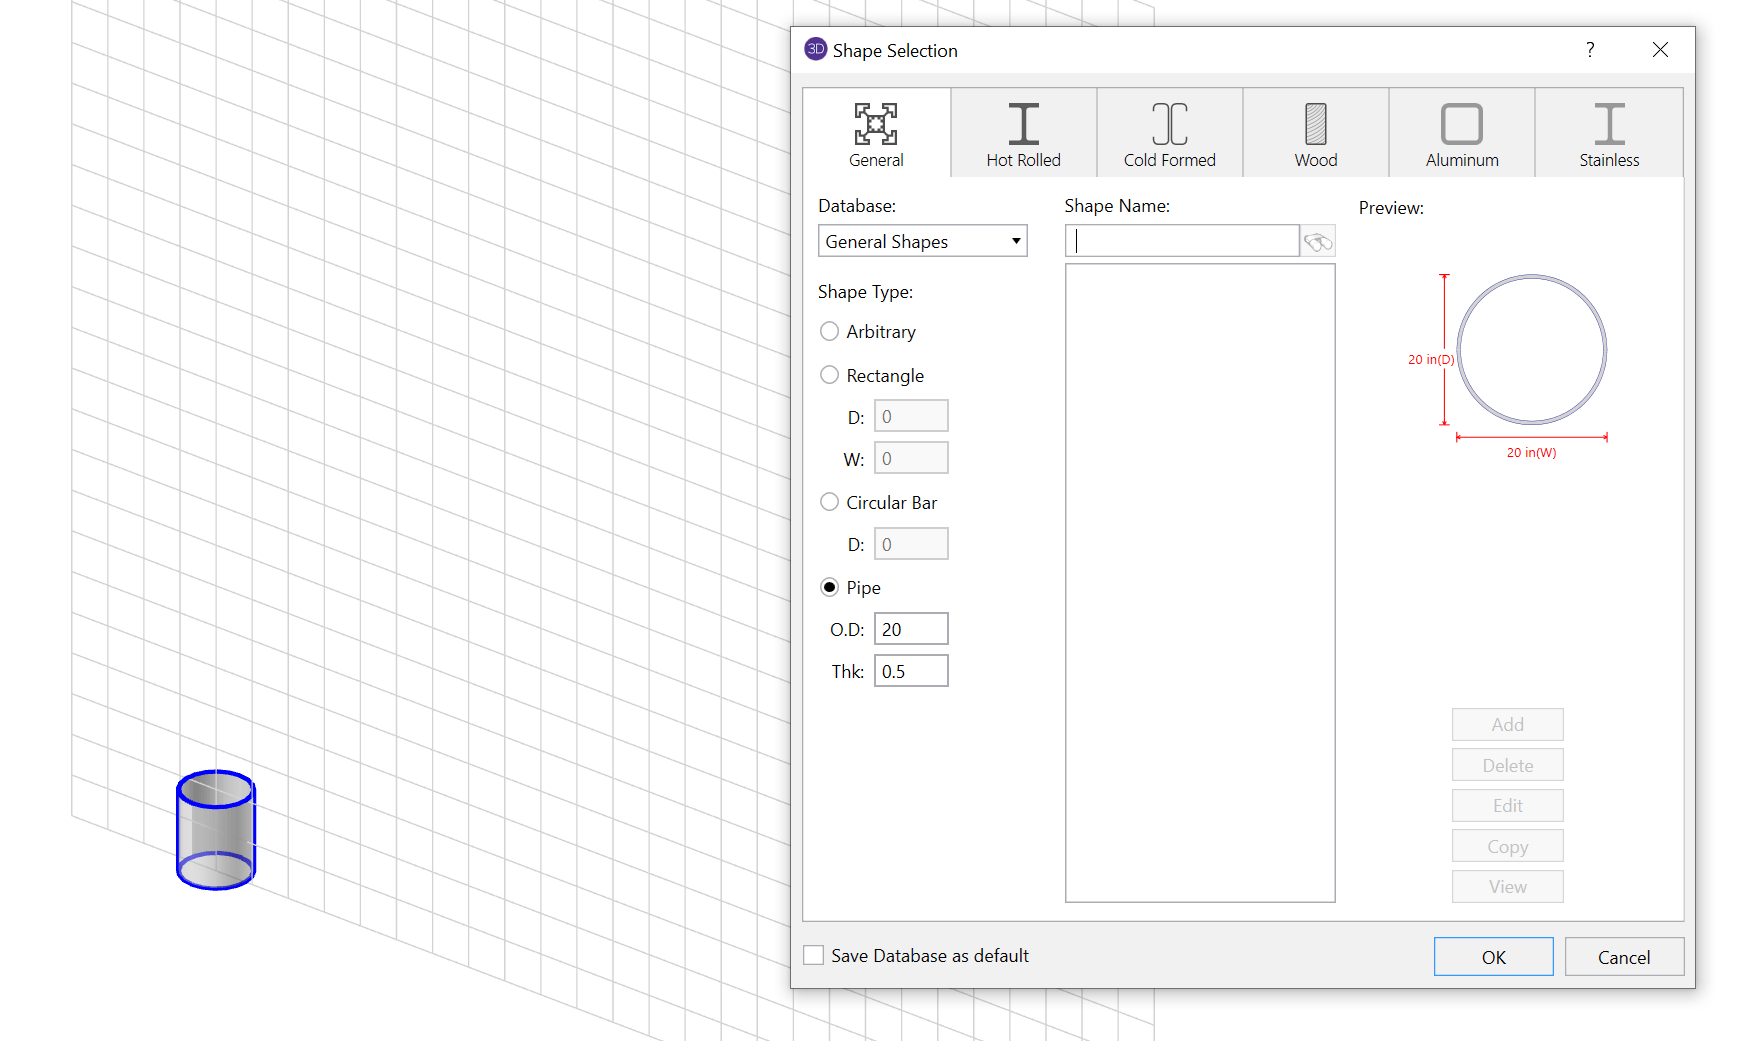The height and width of the screenshot is (1041, 1761).
Task: Select the Arbitrary shape type
Action: (829, 331)
